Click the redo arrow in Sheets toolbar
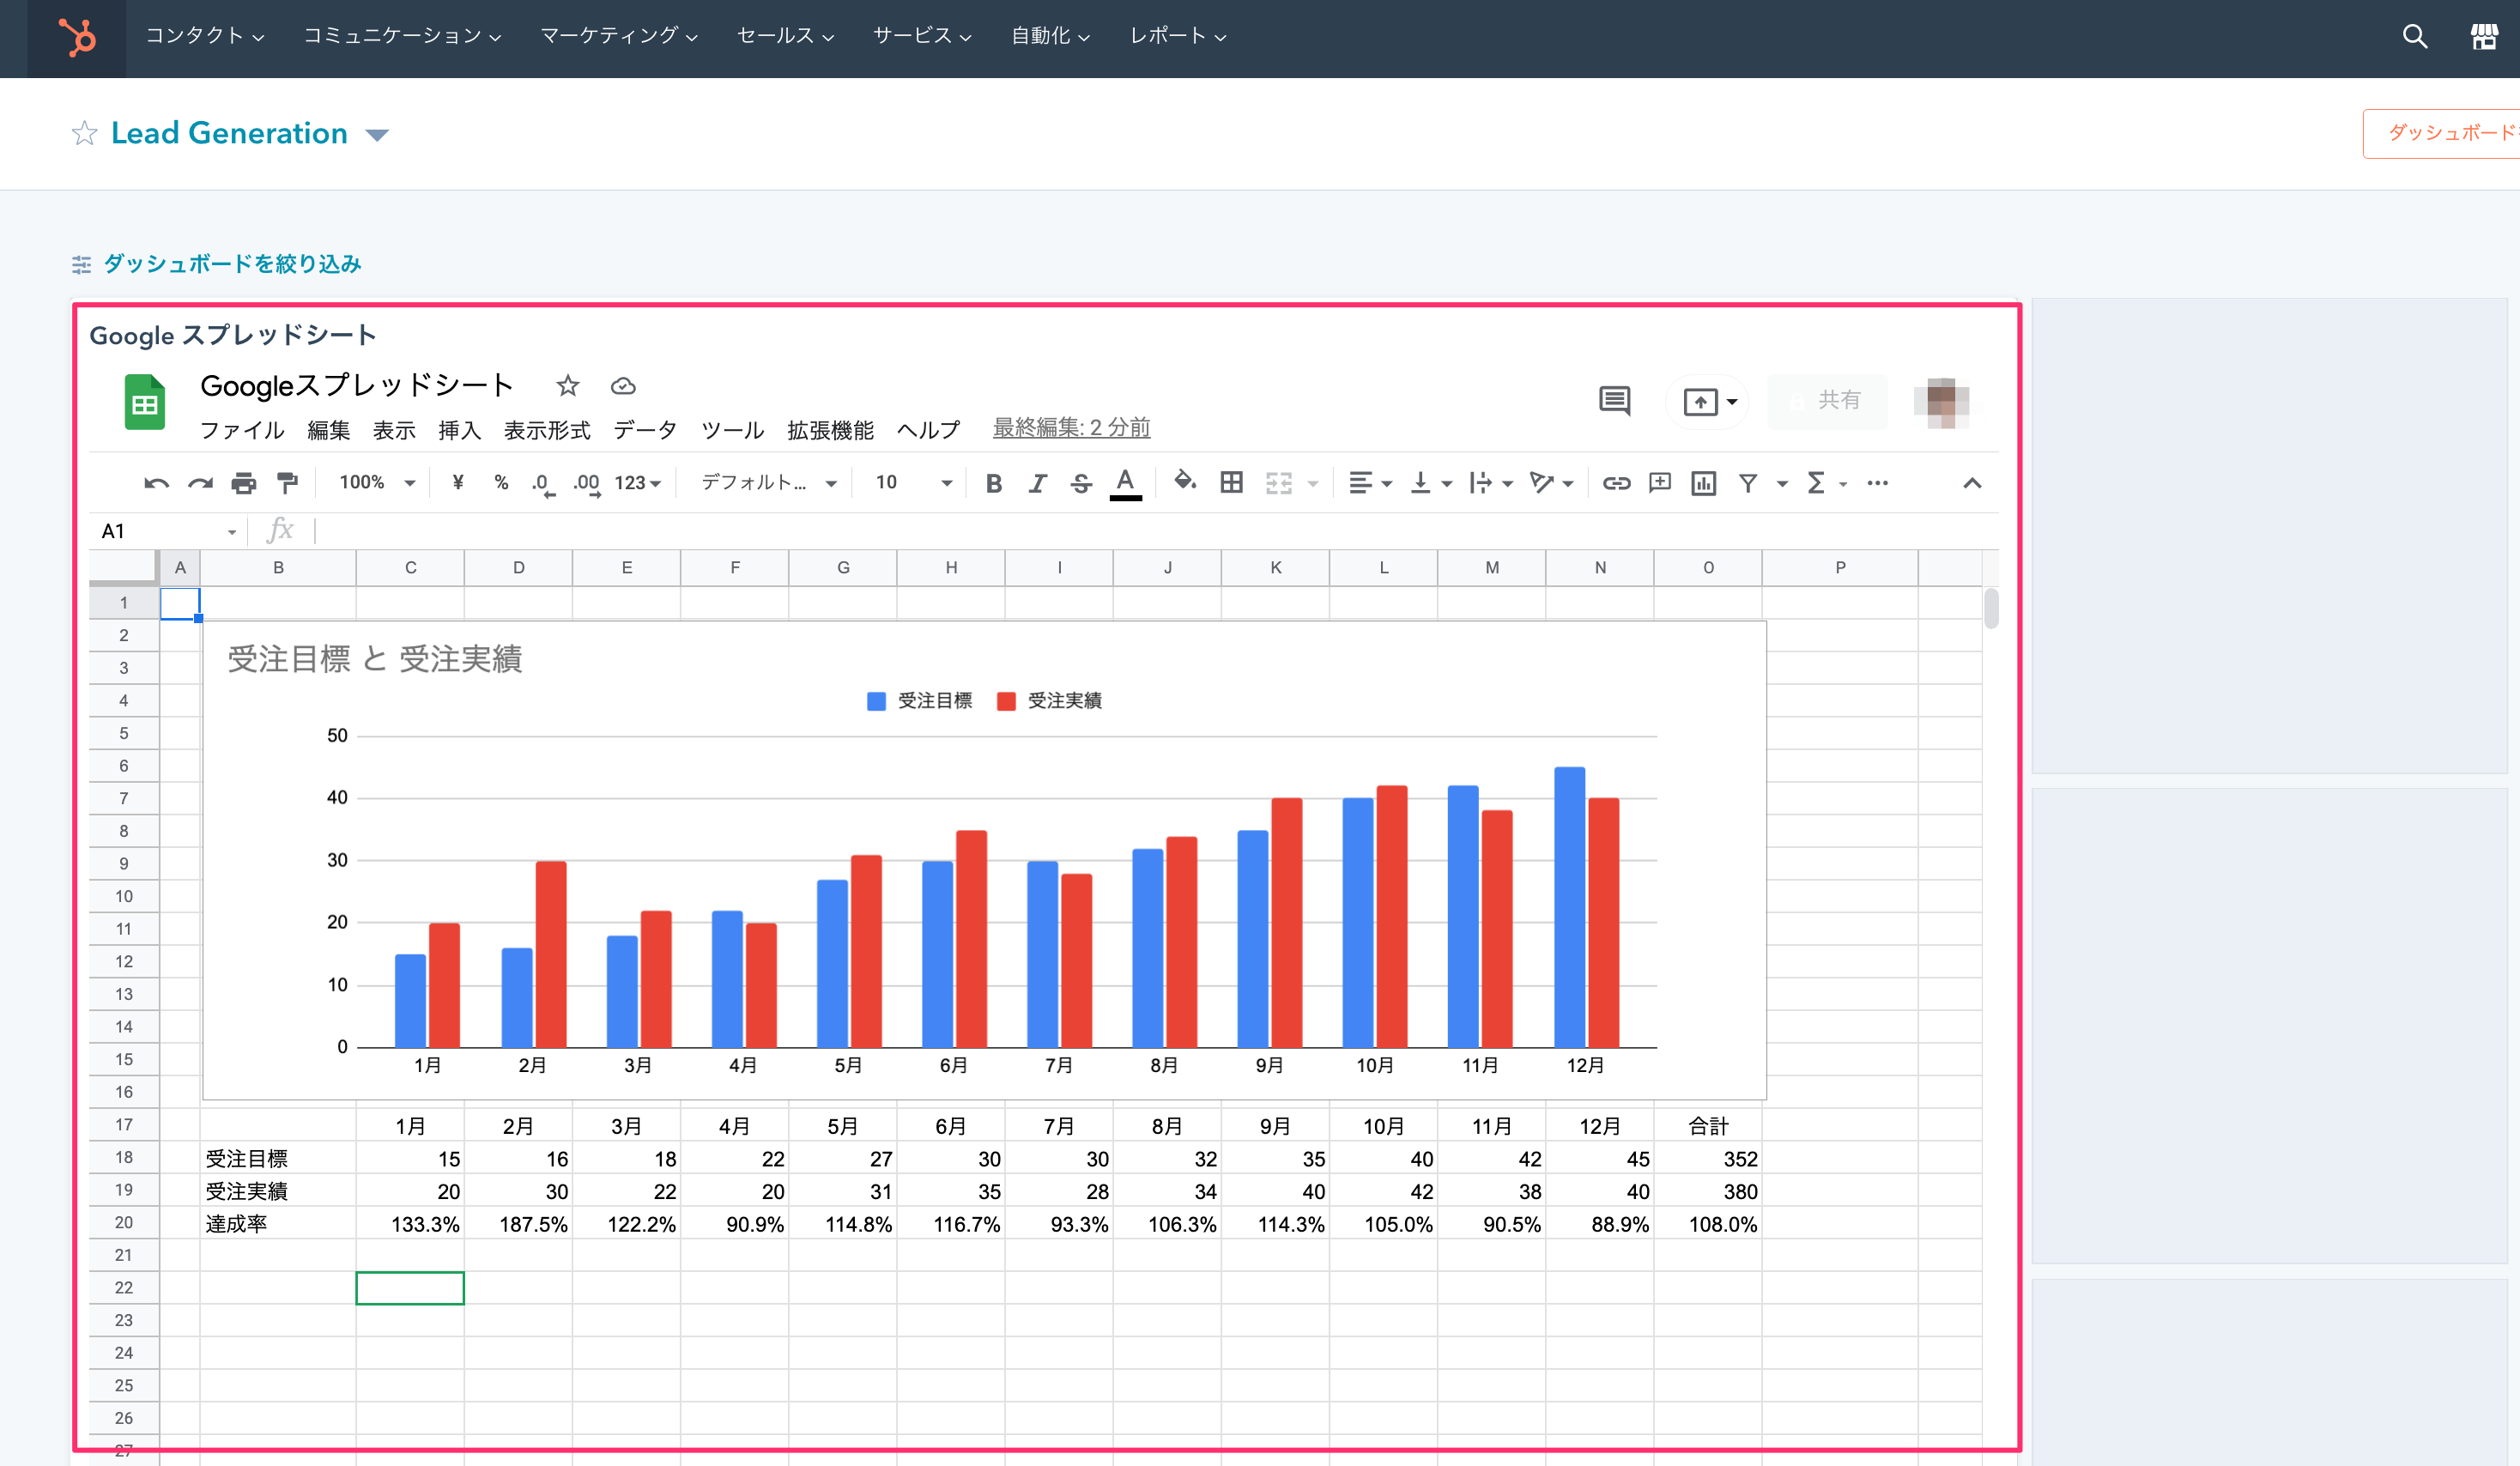2520x1466 pixels. coord(200,483)
